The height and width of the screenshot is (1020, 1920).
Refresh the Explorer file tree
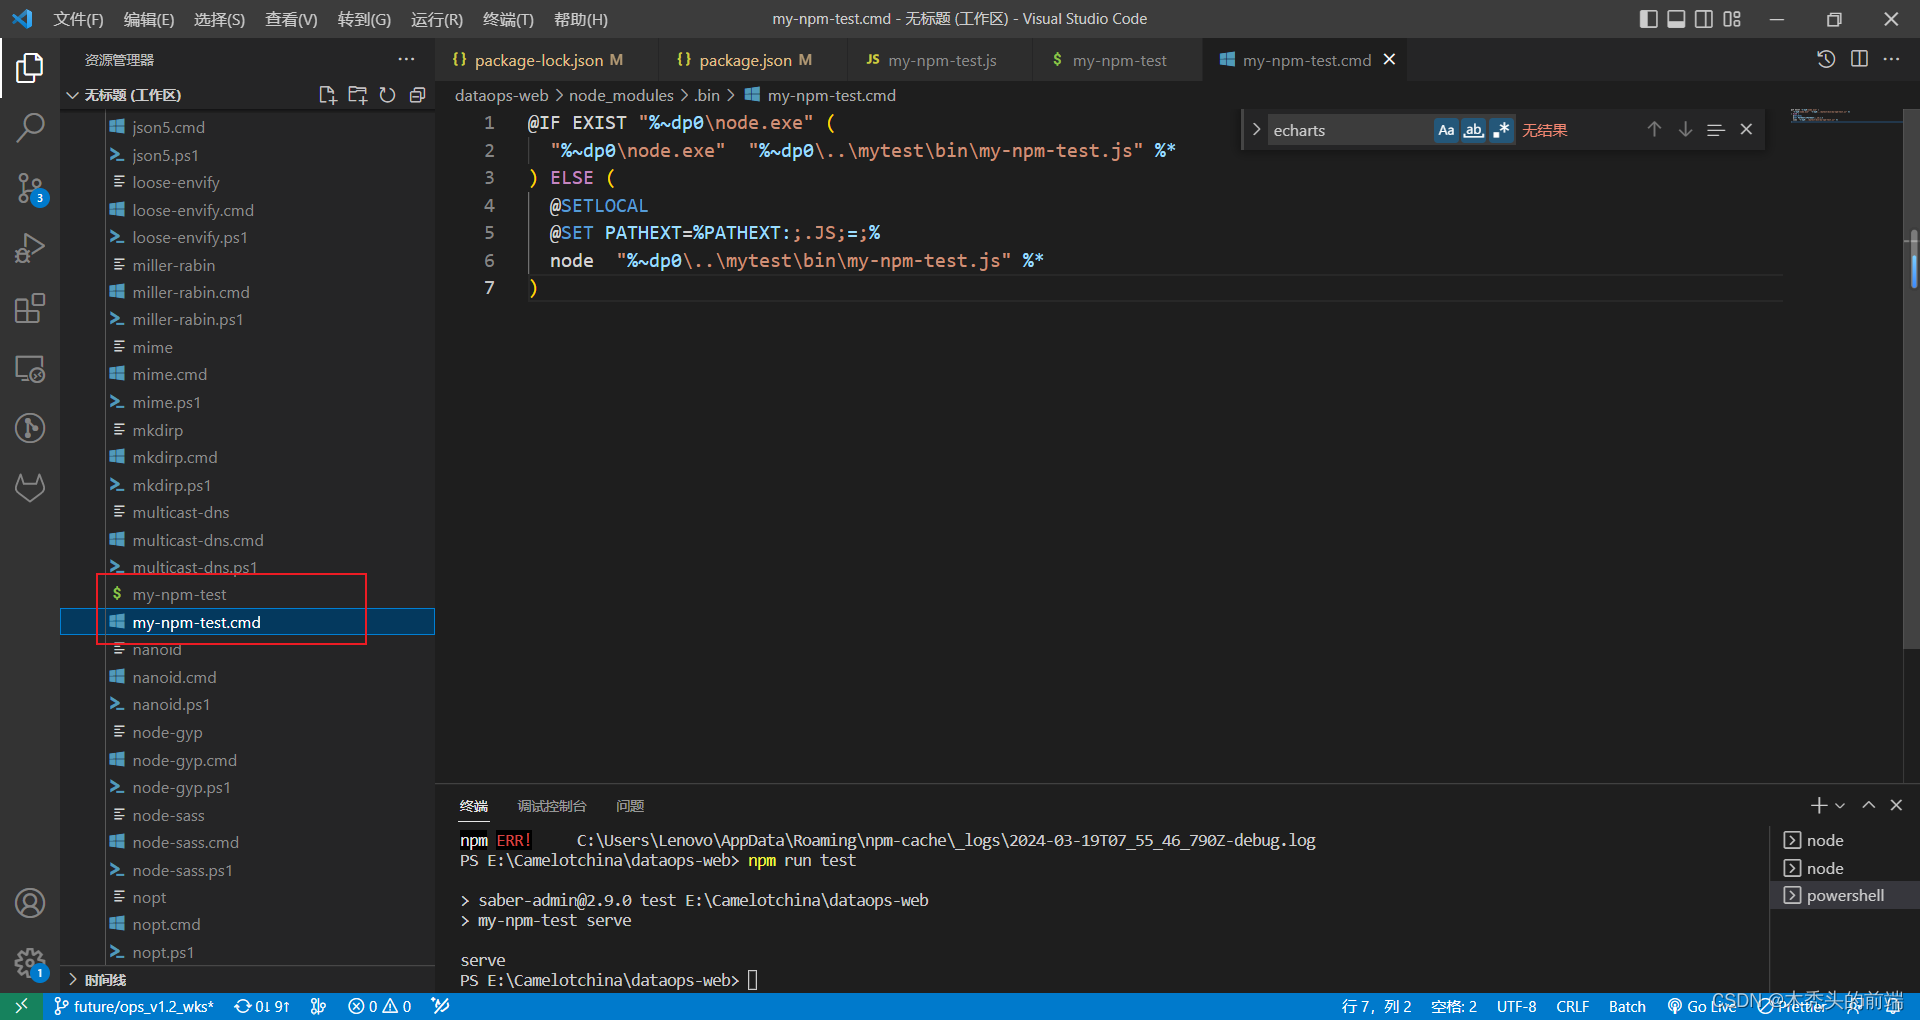pyautogui.click(x=388, y=95)
